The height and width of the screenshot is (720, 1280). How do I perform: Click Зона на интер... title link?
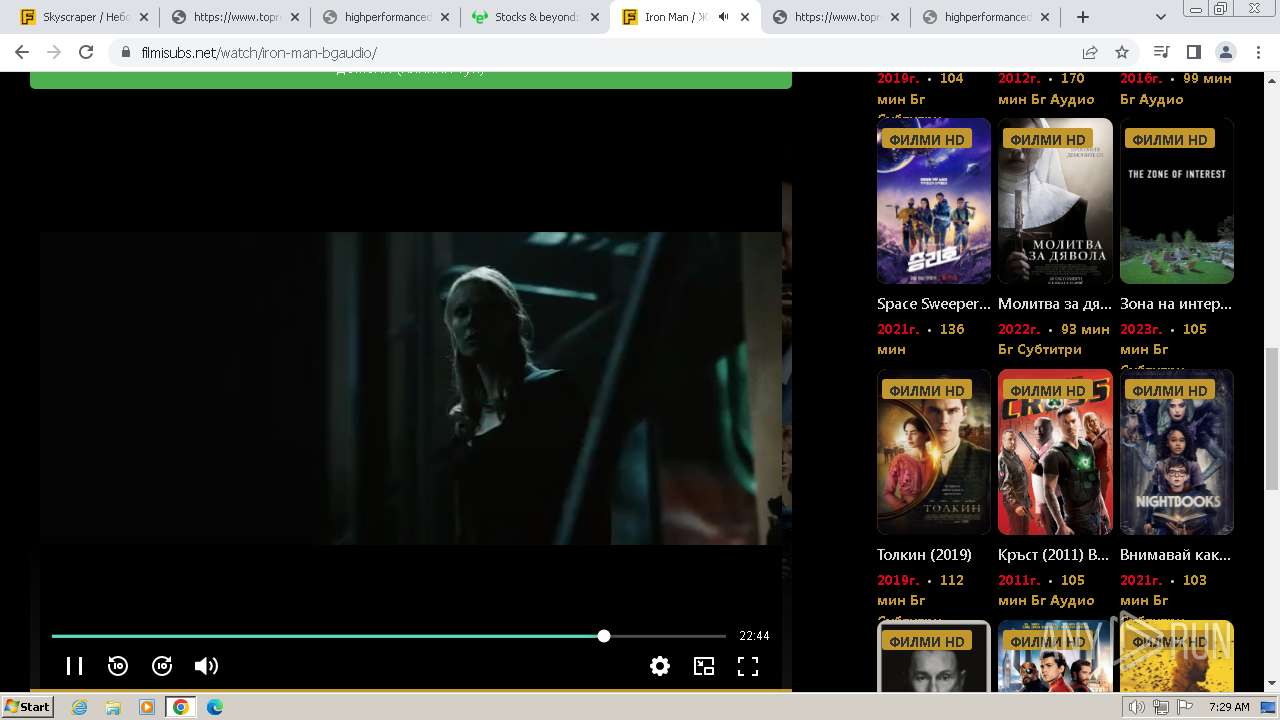tap(1176, 303)
